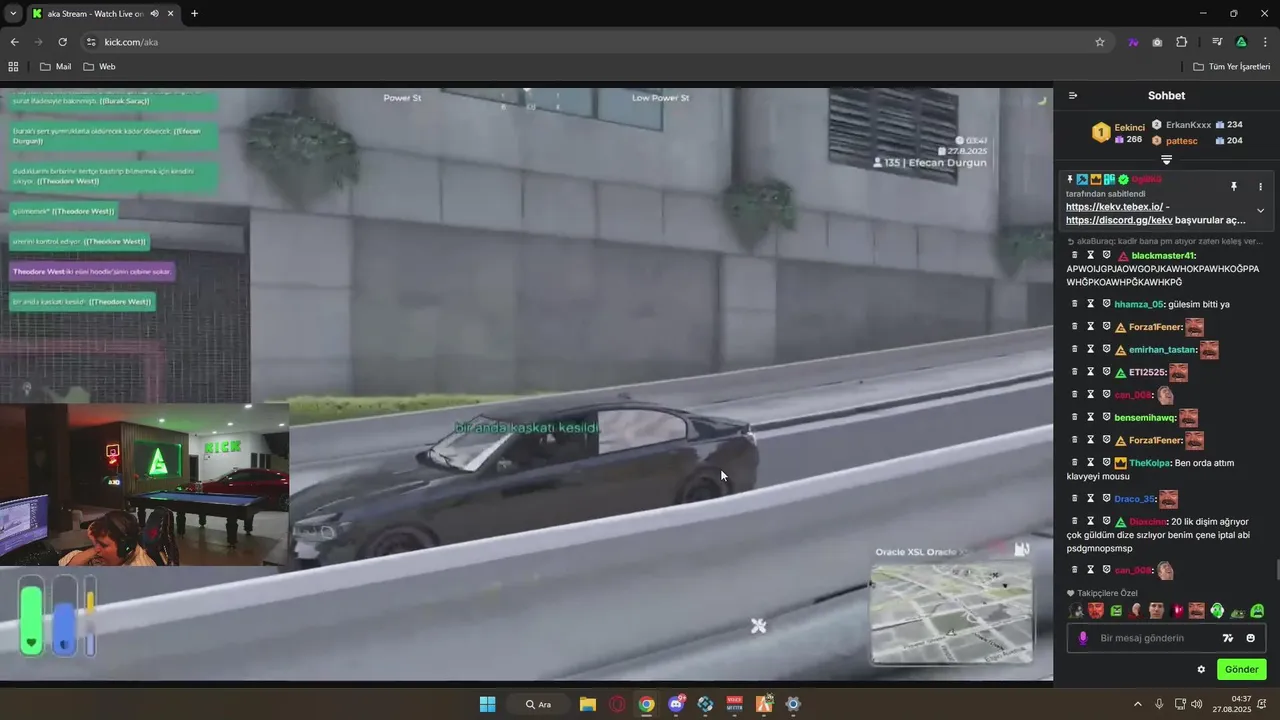
Task: Open moderation shield for bensemihawq
Action: (x=1107, y=417)
